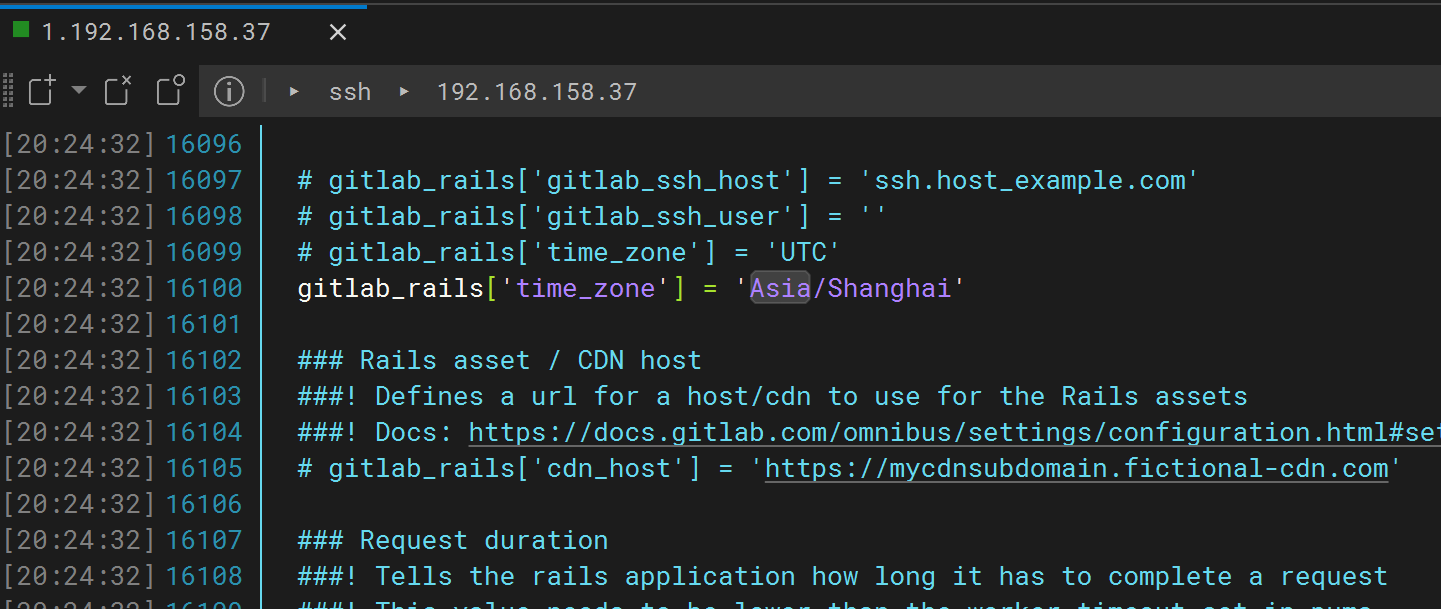Expand the arrow before ssh breadcrumb

tap(294, 92)
